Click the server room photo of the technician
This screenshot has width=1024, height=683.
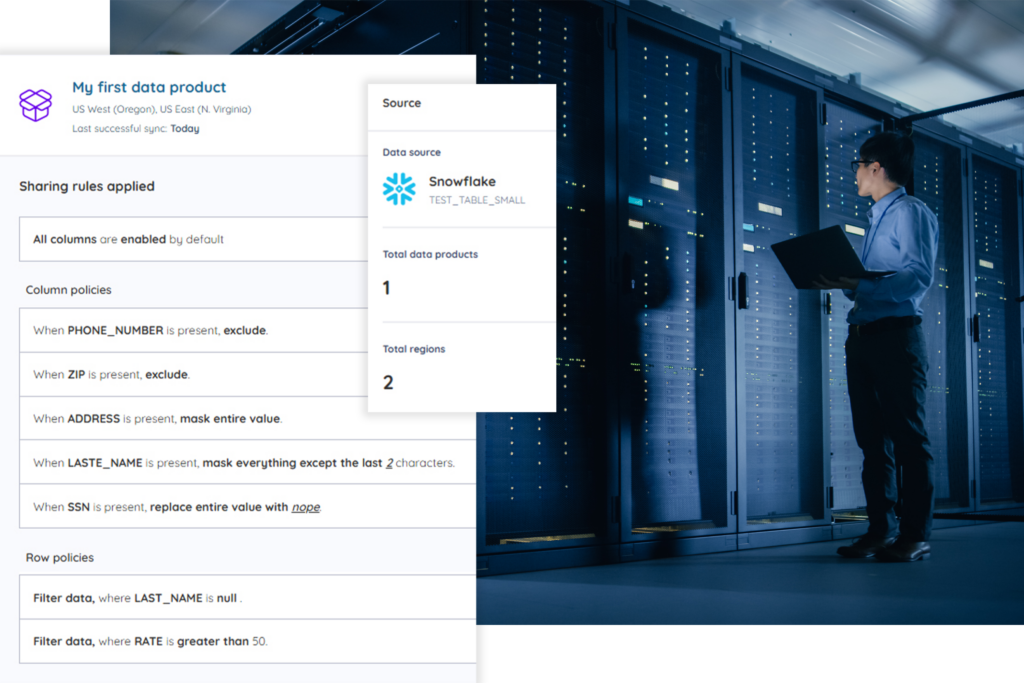[x=750, y=312]
